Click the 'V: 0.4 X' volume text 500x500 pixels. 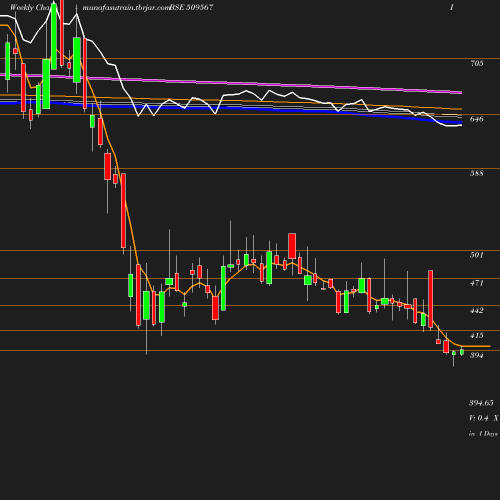click(x=484, y=418)
